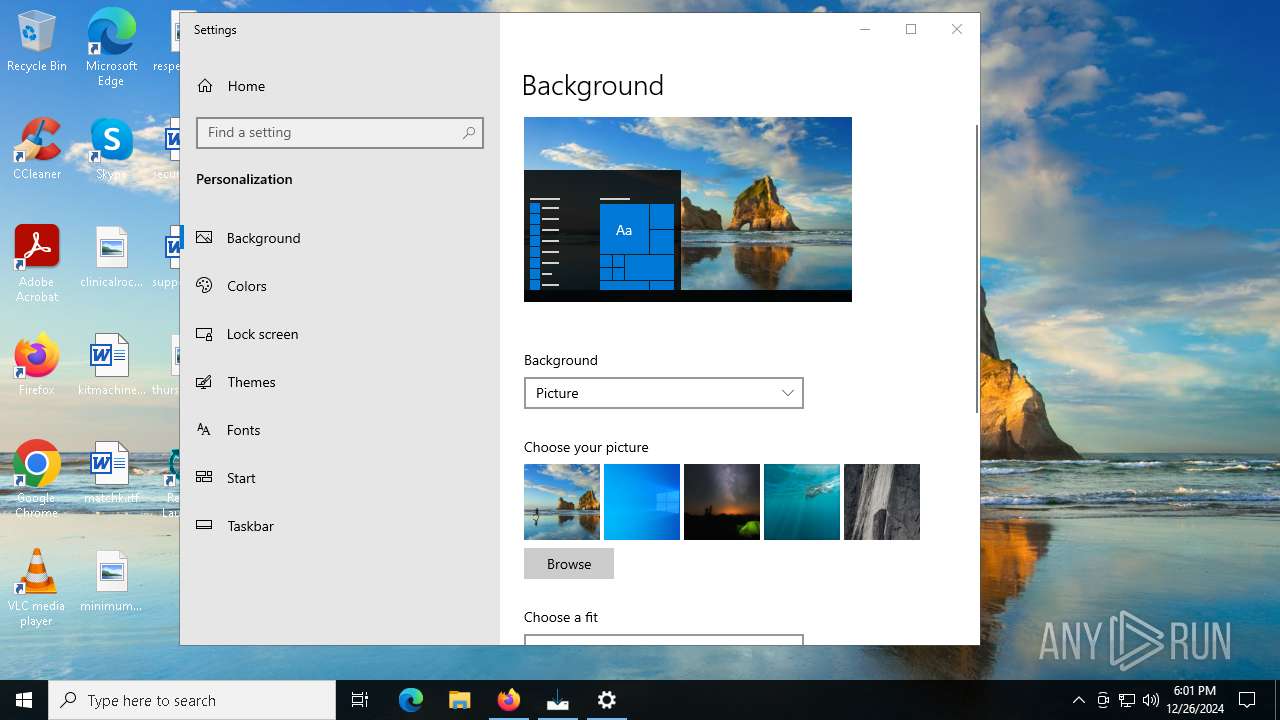
Task: Open the taskbar clock and date
Action: pos(1195,700)
